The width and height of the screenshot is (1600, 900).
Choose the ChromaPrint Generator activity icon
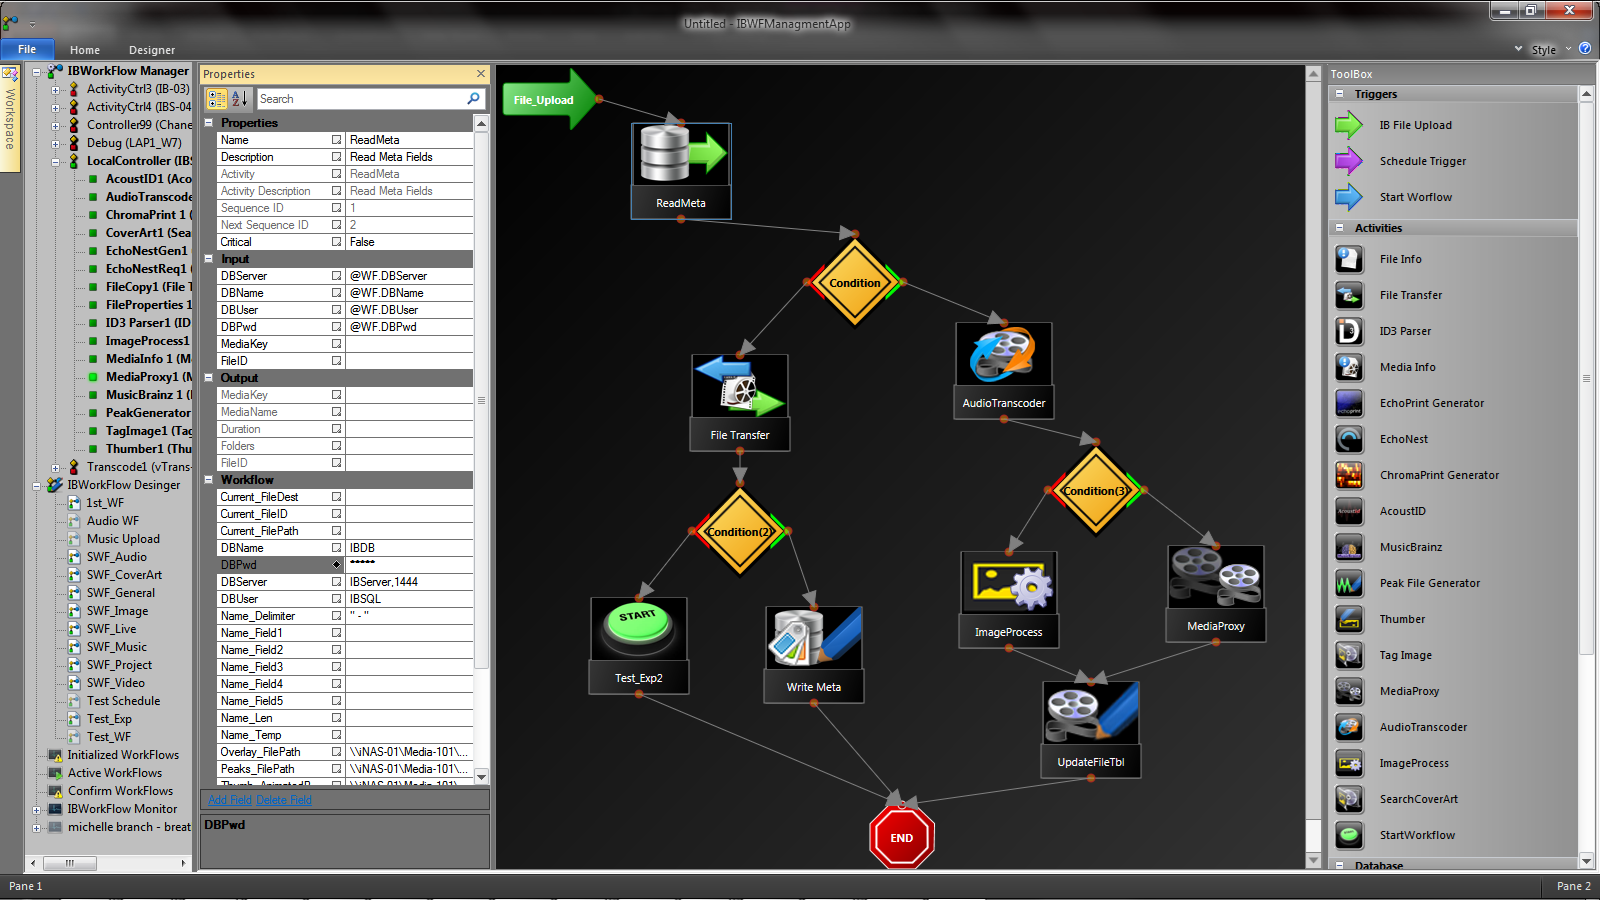tap(1349, 475)
